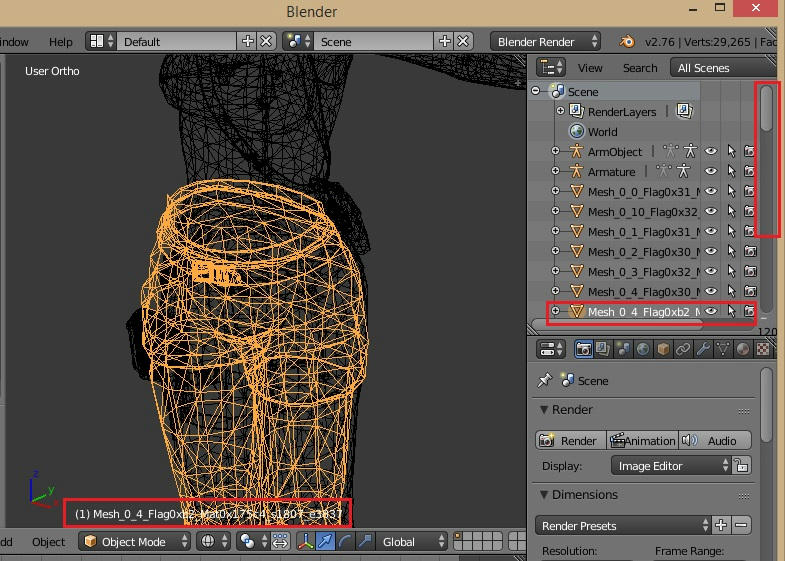Hide ArmObject using its eye icon
Viewport: 785px width, 561px height.
(711, 152)
